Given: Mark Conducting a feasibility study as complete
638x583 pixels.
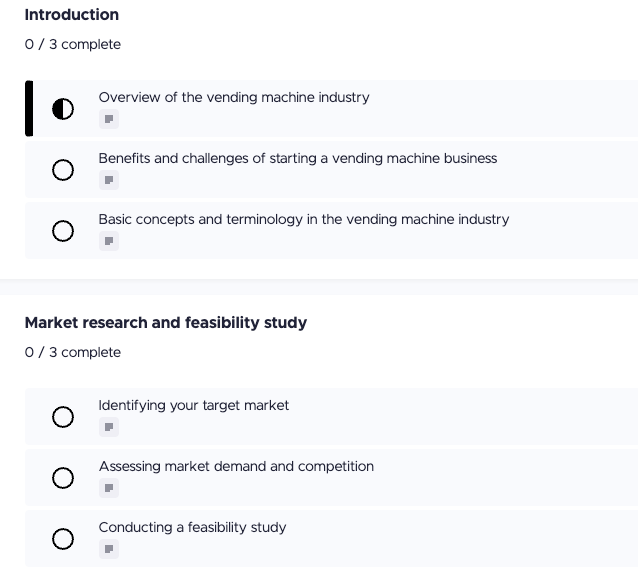Looking at the screenshot, I should click(63, 539).
